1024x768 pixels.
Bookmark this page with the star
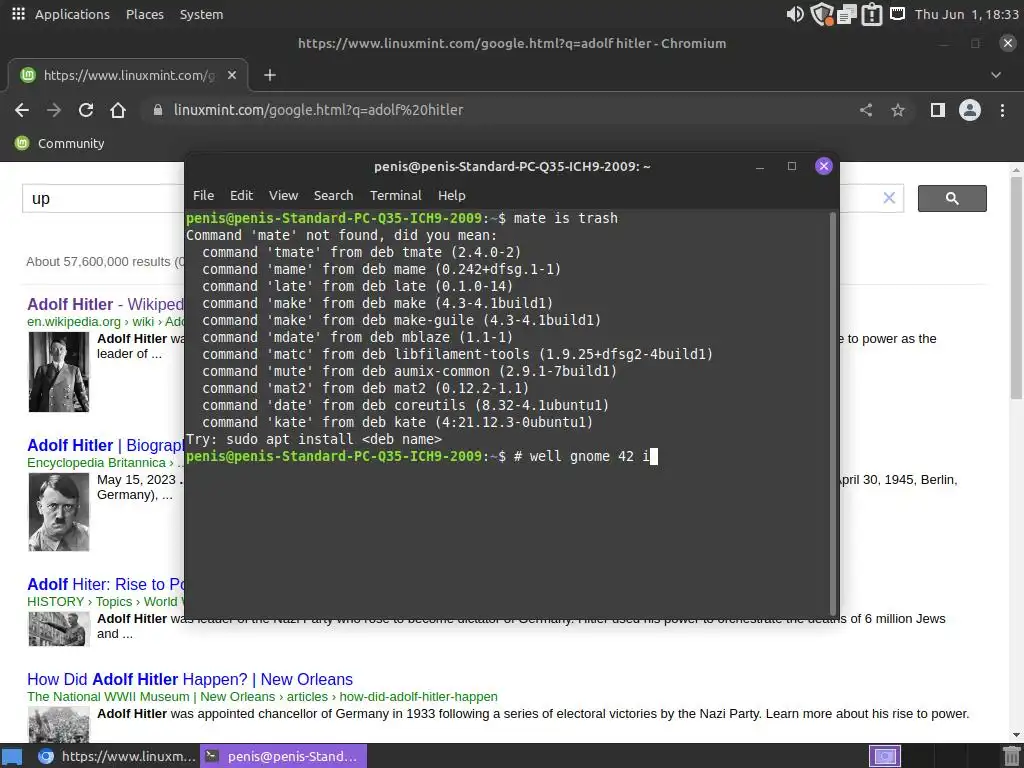pyautogui.click(x=898, y=110)
